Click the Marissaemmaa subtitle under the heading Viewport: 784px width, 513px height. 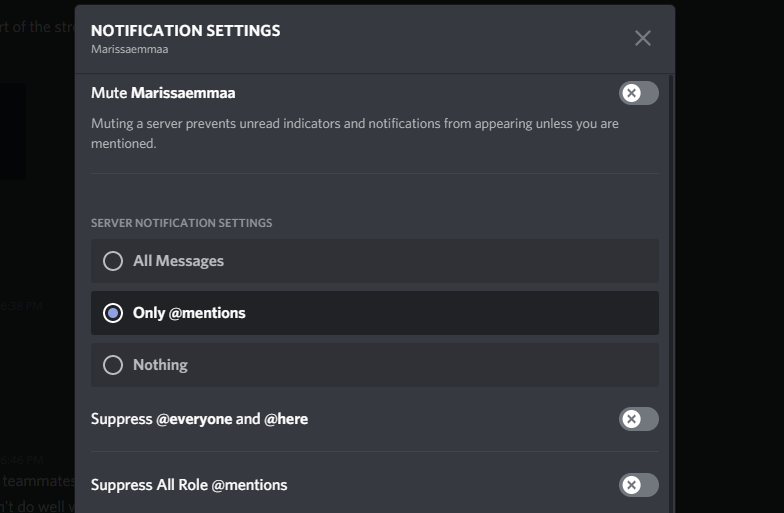point(130,49)
